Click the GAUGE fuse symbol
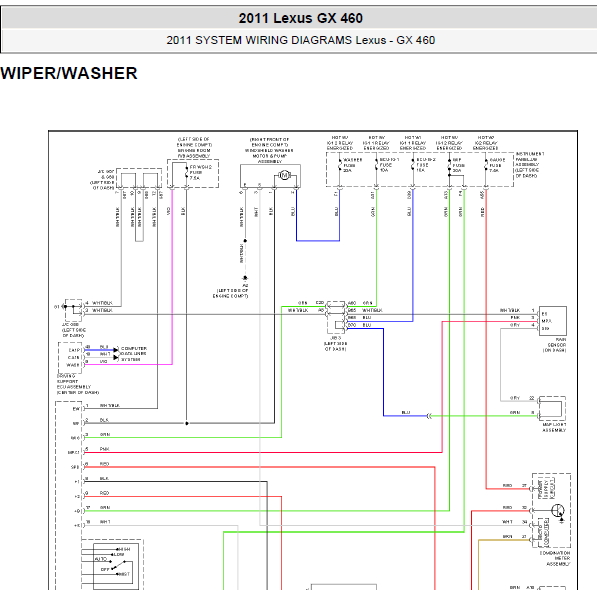 [485, 165]
